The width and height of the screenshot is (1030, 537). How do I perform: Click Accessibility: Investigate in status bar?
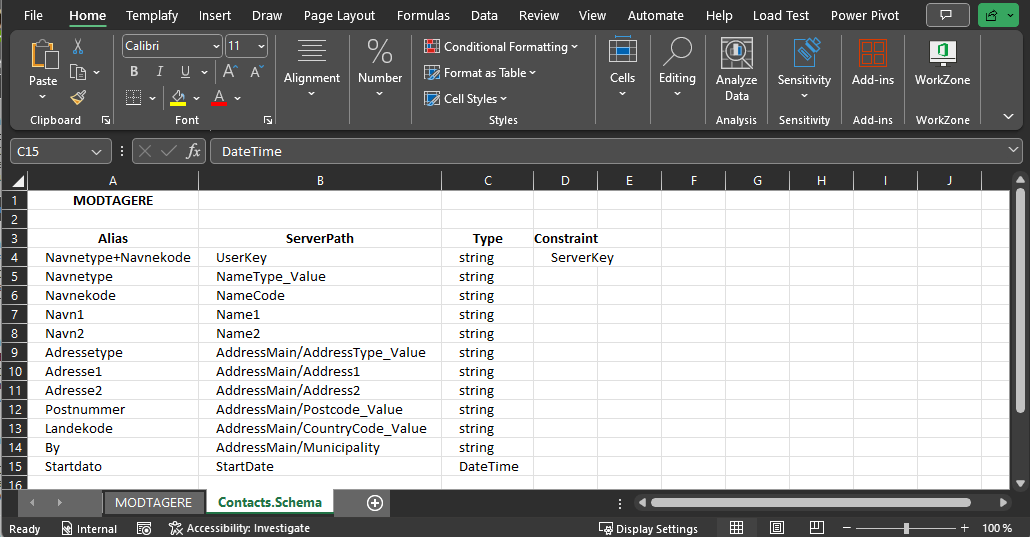click(239, 528)
